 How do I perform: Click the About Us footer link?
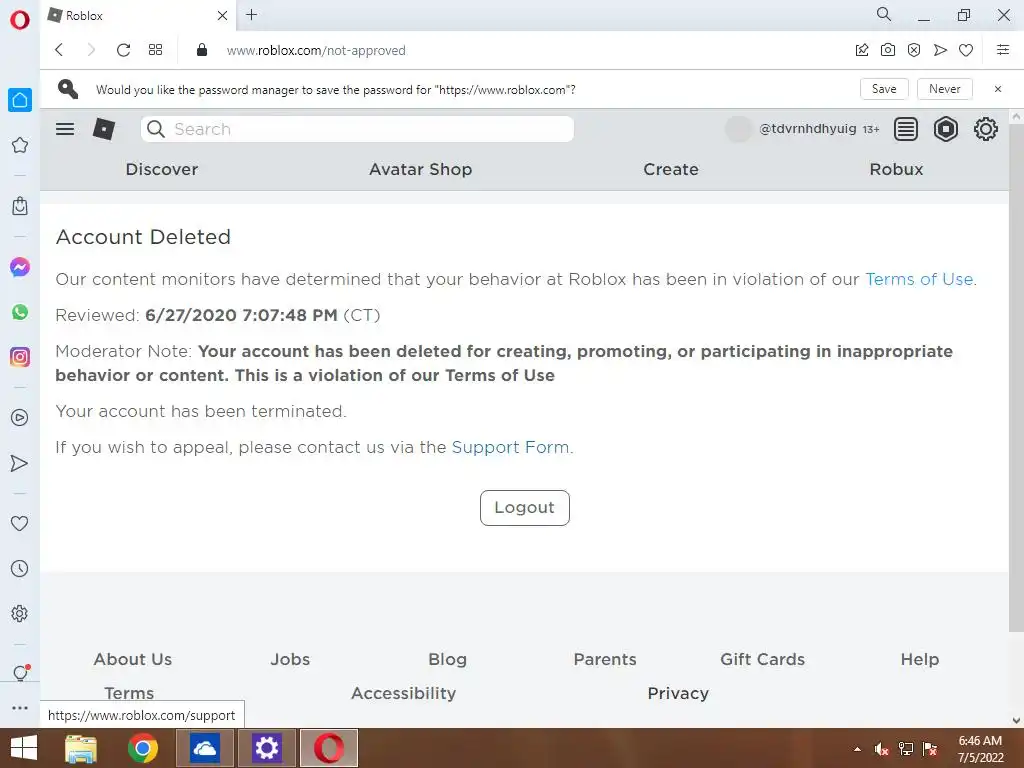coord(133,659)
